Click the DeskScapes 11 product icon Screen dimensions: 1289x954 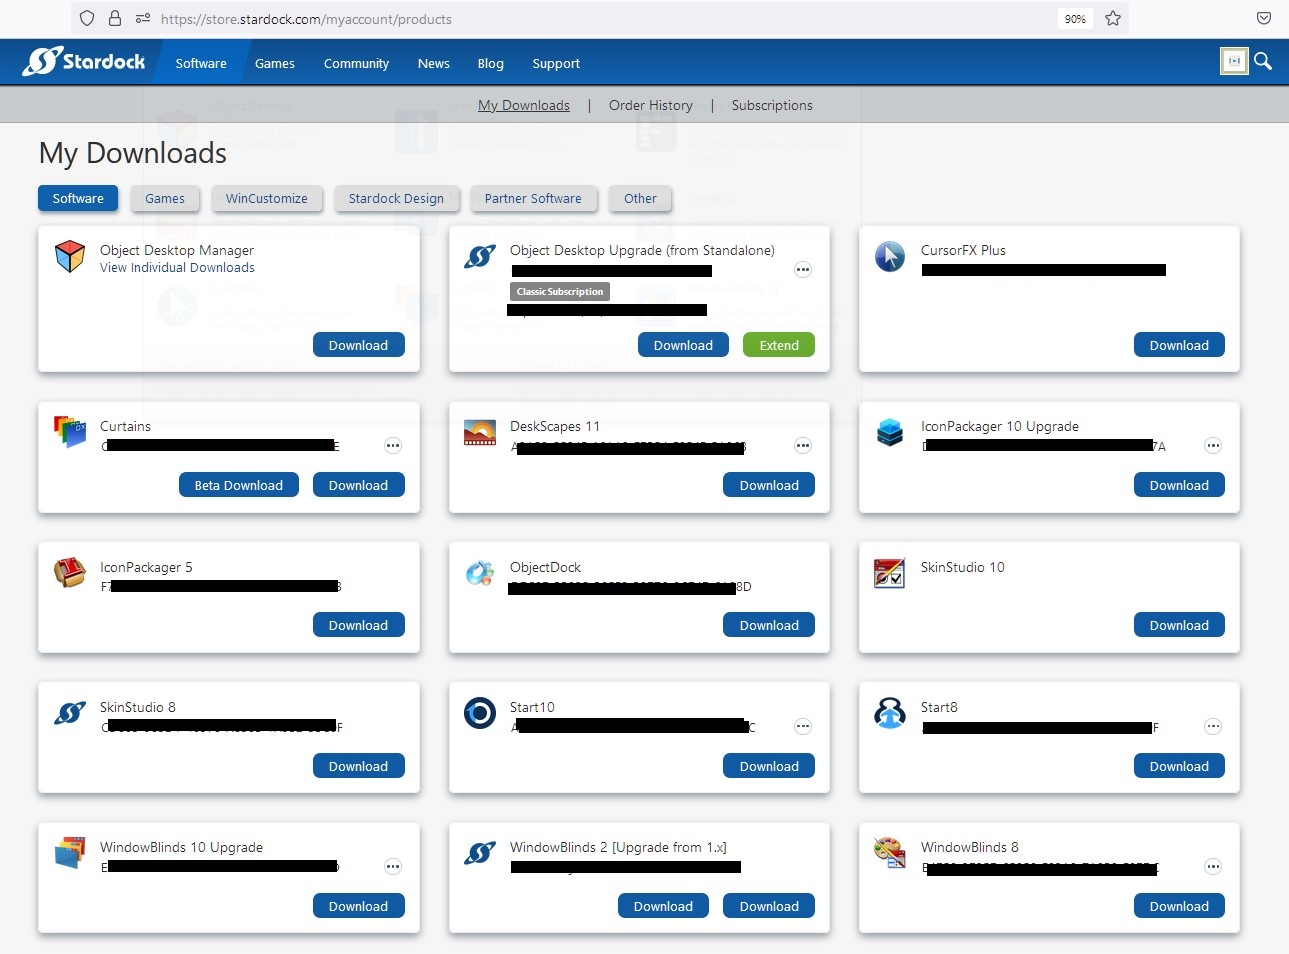click(x=480, y=432)
